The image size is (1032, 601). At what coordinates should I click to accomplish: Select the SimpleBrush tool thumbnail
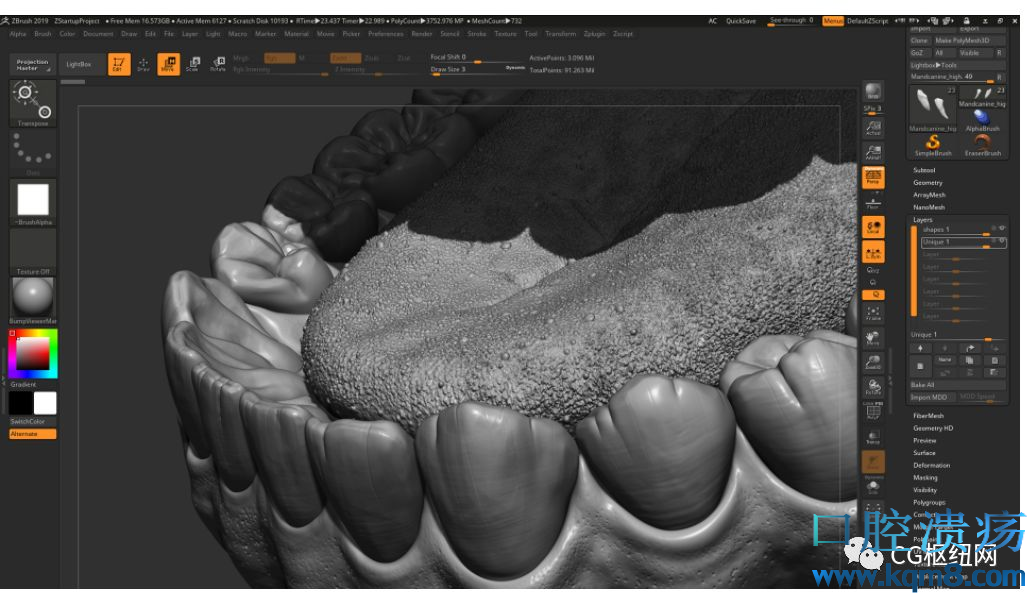(933, 145)
